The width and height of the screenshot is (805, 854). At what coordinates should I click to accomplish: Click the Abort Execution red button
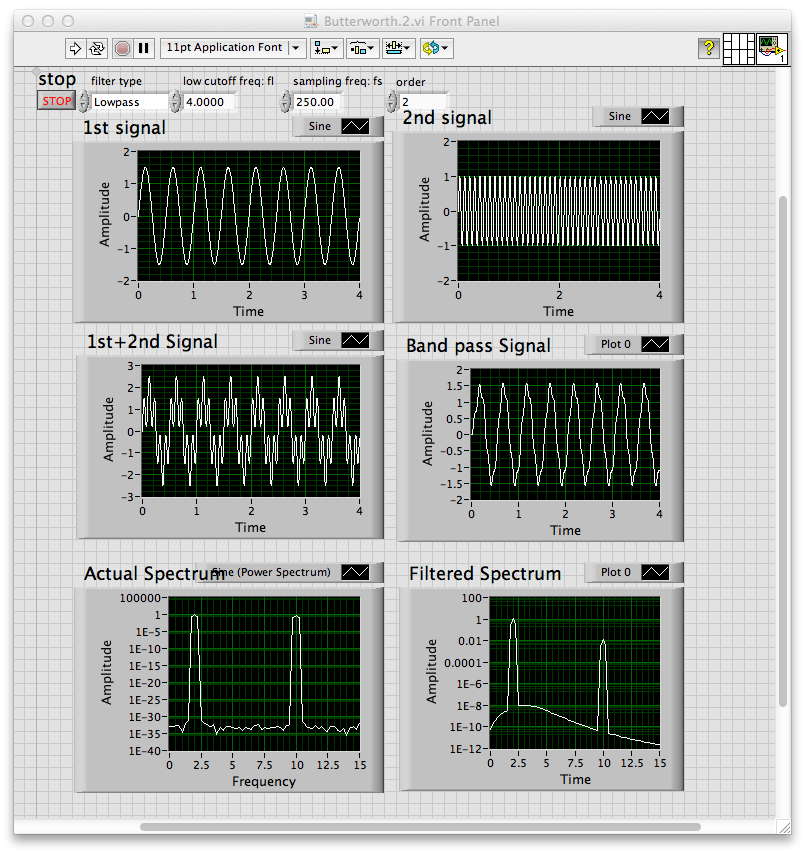(x=123, y=48)
